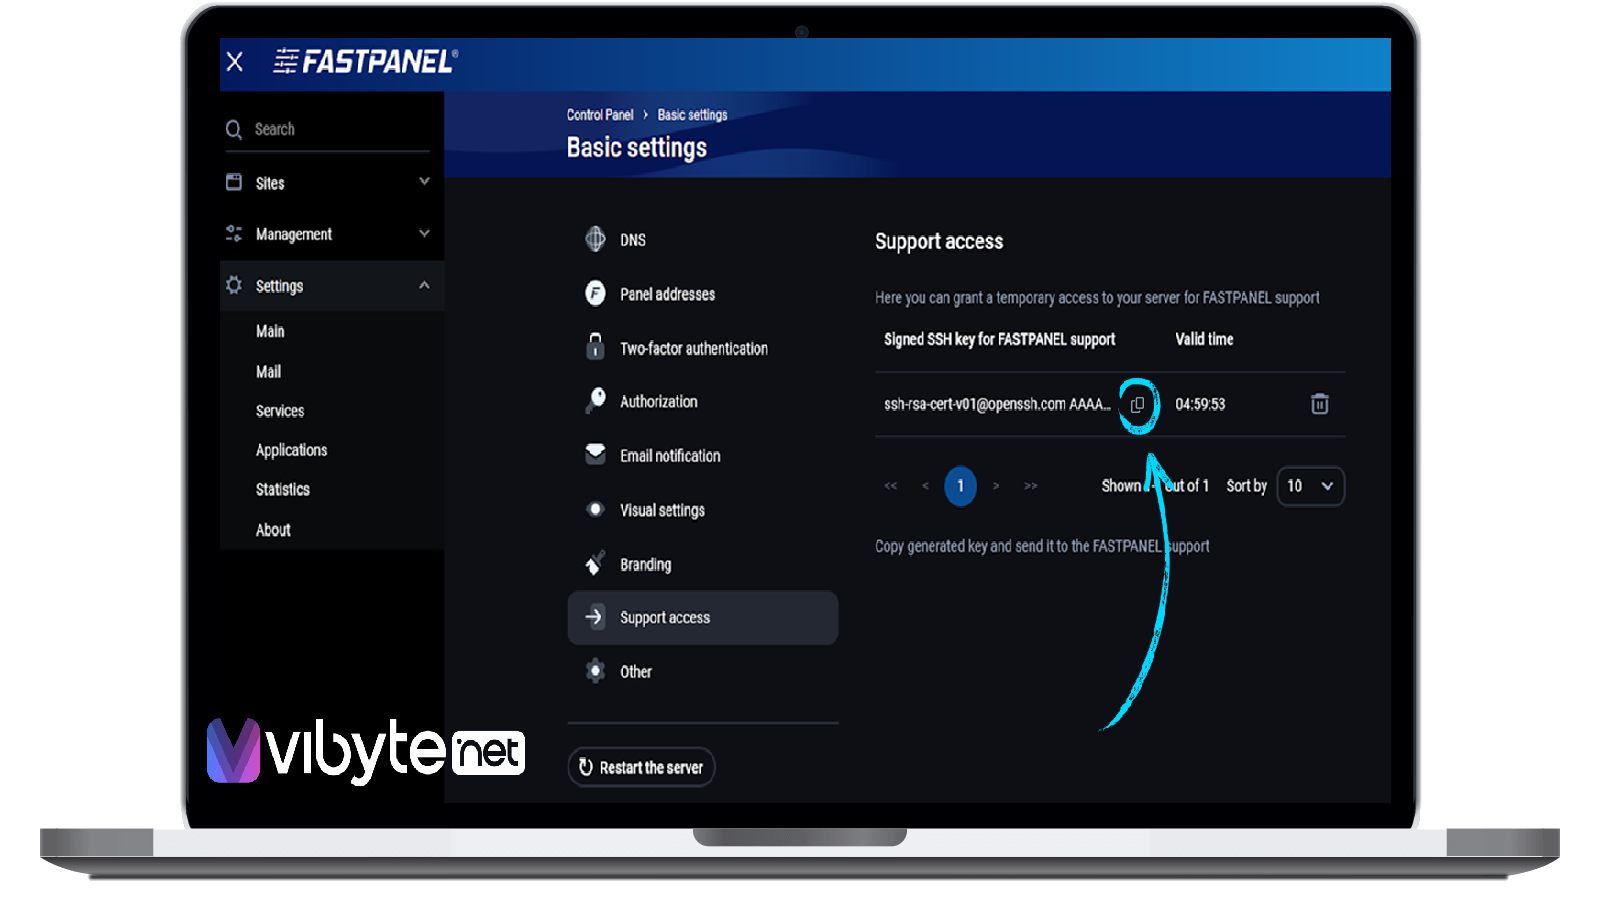
Task: Delete the SSH key with trash icon
Action: pos(1319,404)
